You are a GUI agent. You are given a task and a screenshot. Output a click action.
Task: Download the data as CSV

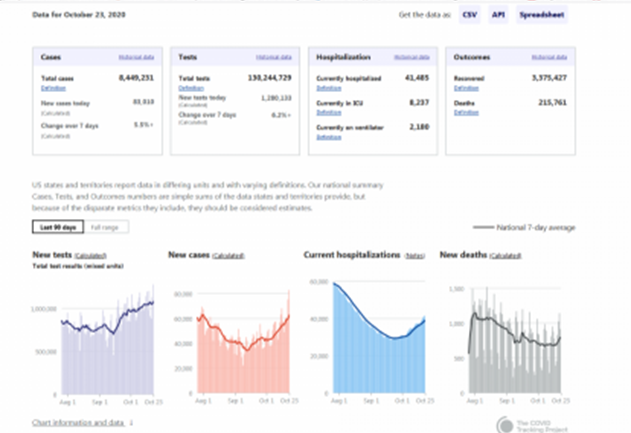(x=469, y=17)
